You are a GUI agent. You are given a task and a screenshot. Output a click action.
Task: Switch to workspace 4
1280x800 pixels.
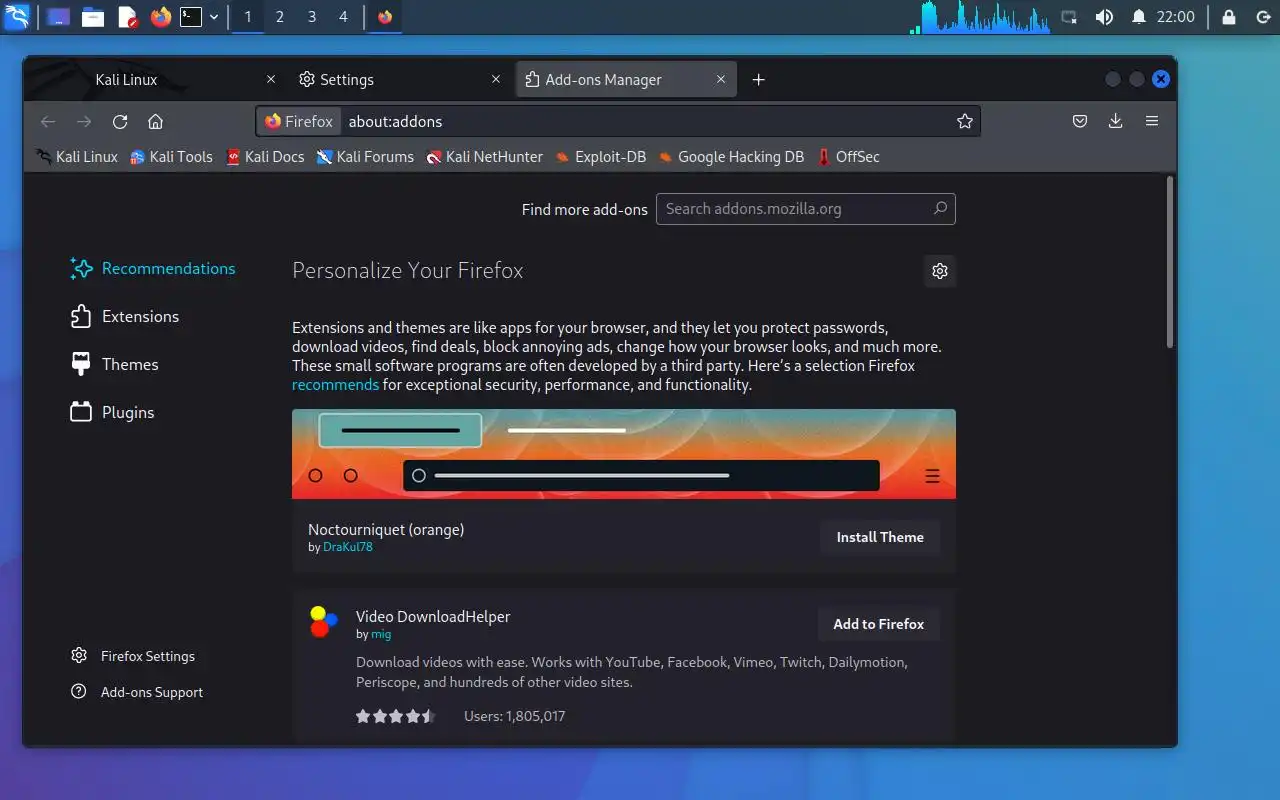point(344,17)
